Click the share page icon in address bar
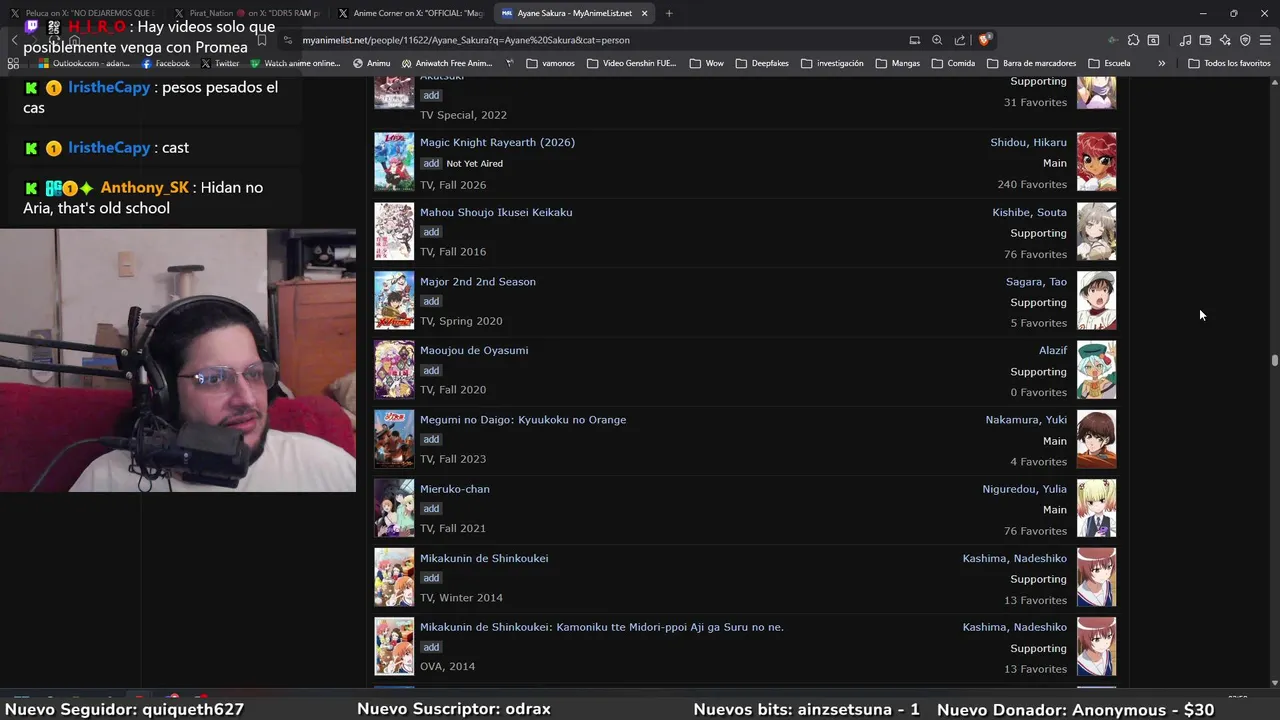Image resolution: width=1280 pixels, height=720 pixels. pos(960,40)
